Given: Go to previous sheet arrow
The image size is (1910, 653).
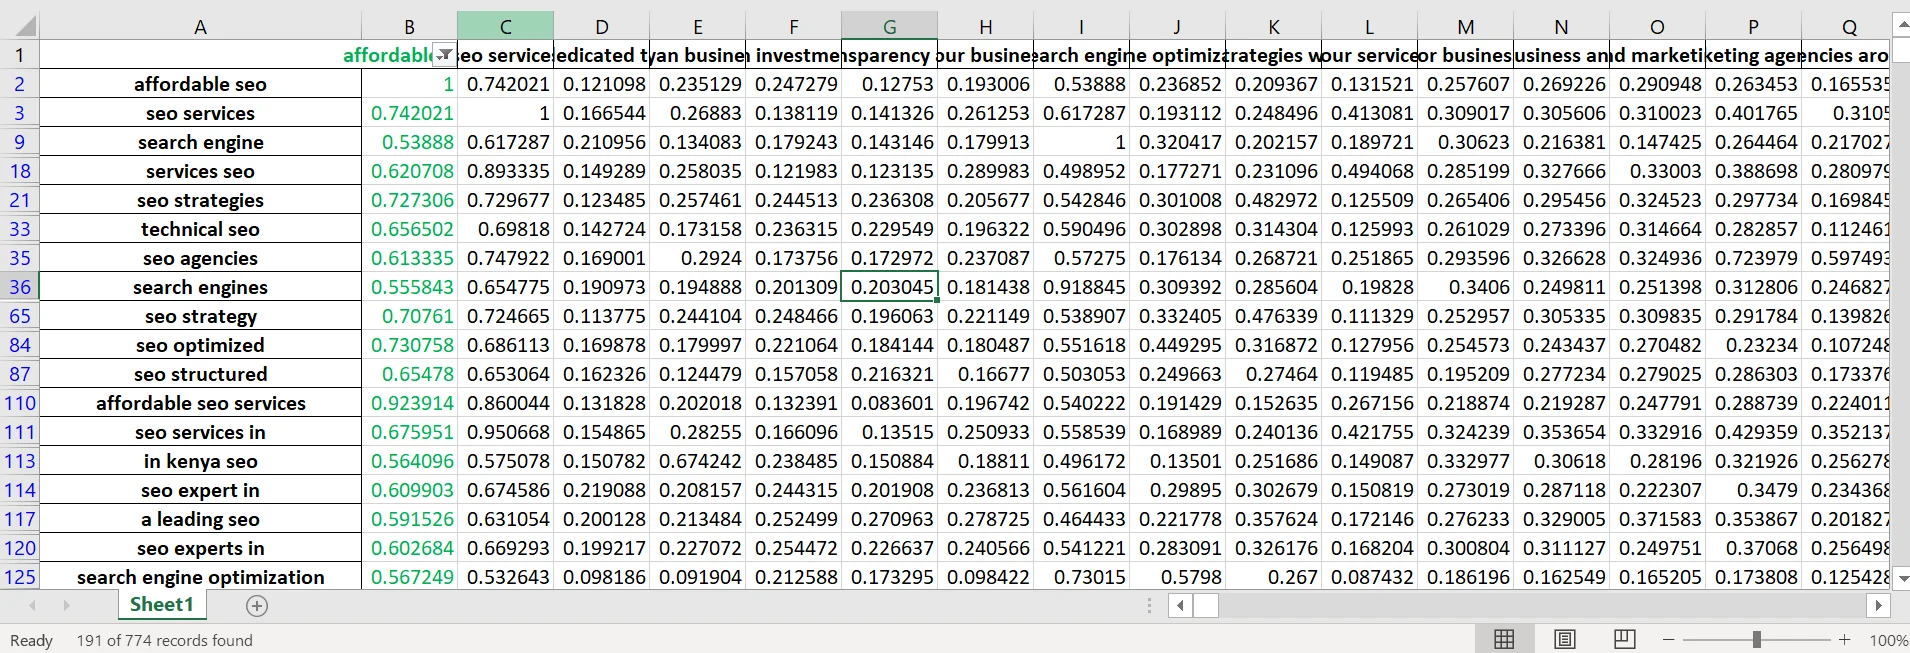Looking at the screenshot, I should [33, 606].
